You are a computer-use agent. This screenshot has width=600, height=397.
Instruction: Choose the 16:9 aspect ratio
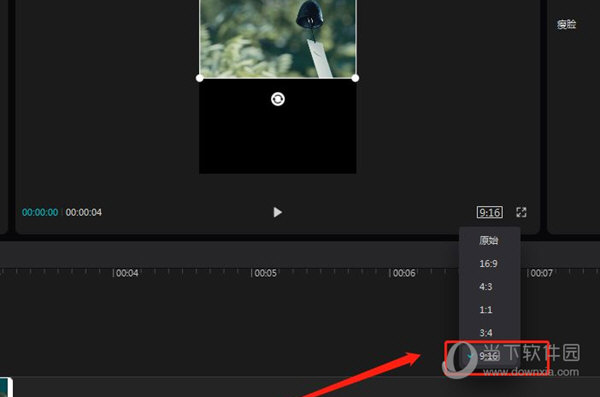488,264
